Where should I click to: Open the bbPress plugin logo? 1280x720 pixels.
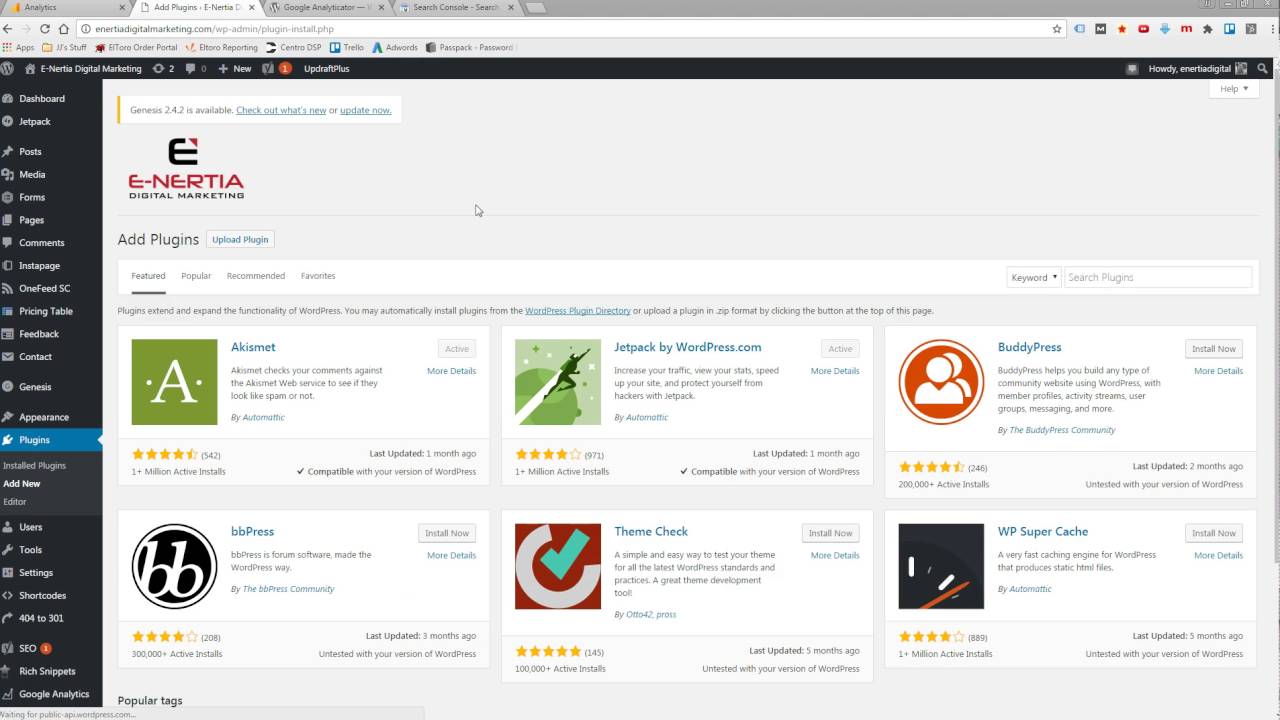[174, 566]
